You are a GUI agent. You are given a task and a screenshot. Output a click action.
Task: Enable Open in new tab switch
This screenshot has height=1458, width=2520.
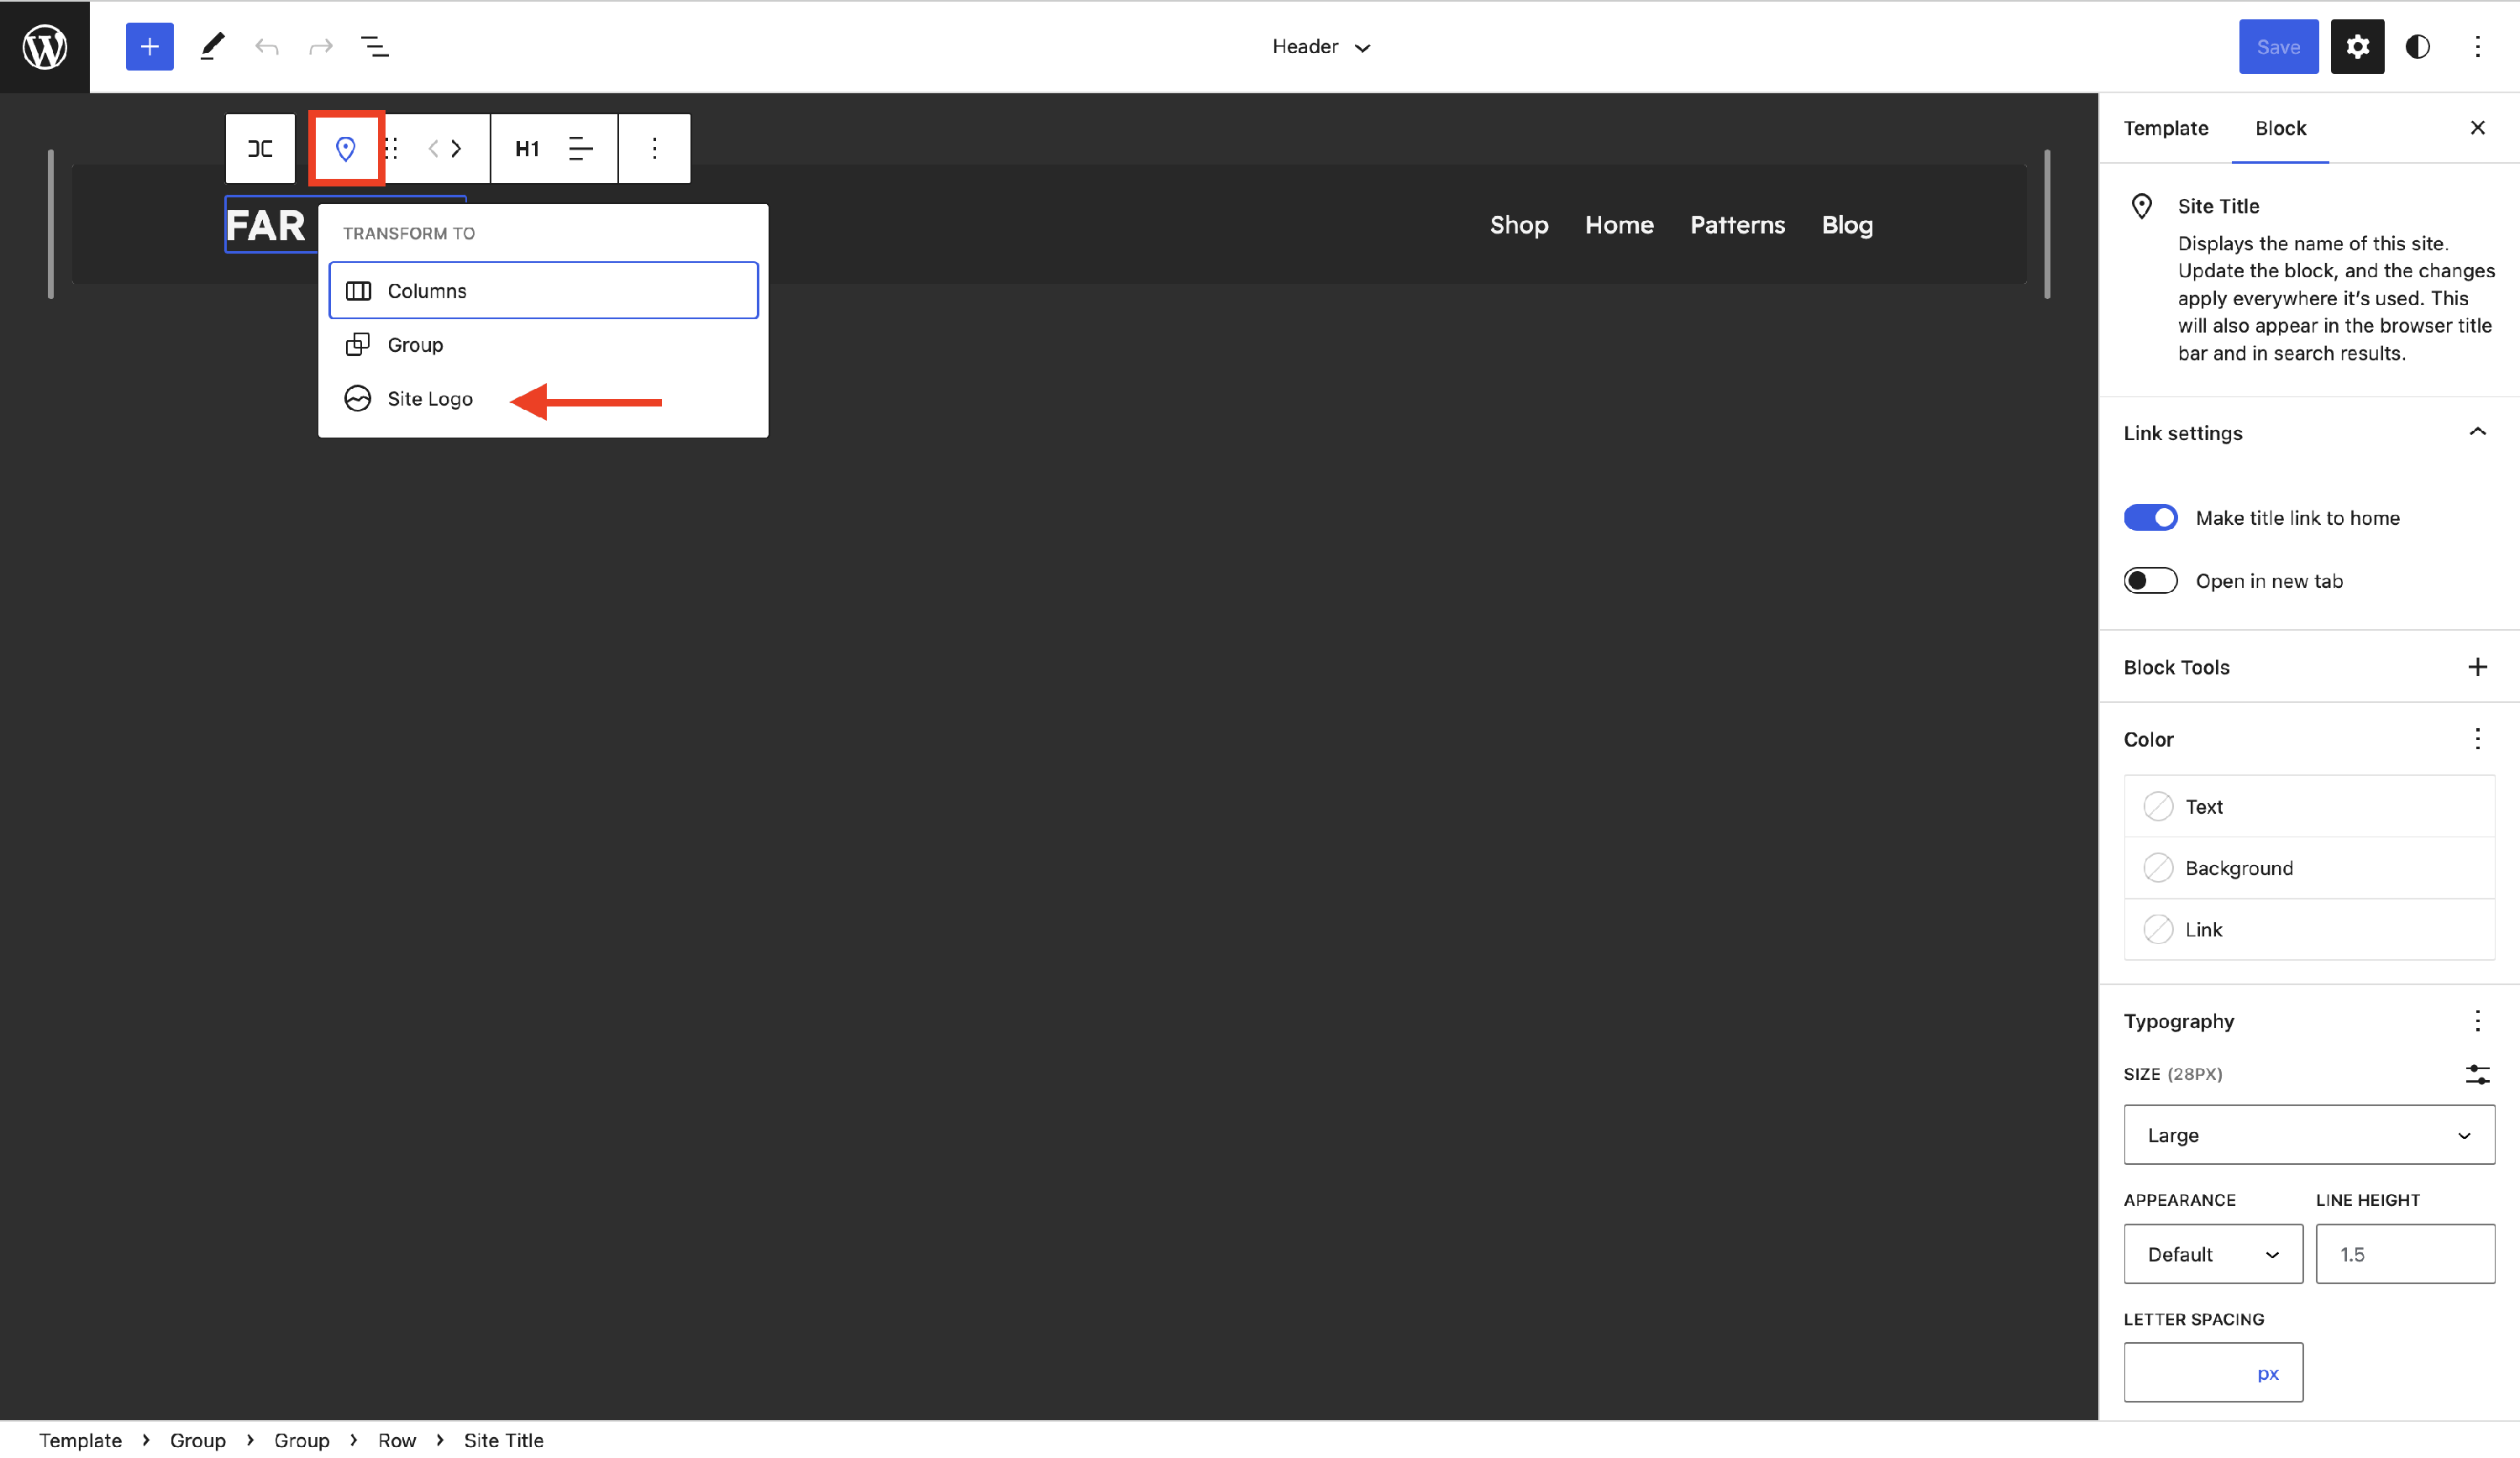2150,580
